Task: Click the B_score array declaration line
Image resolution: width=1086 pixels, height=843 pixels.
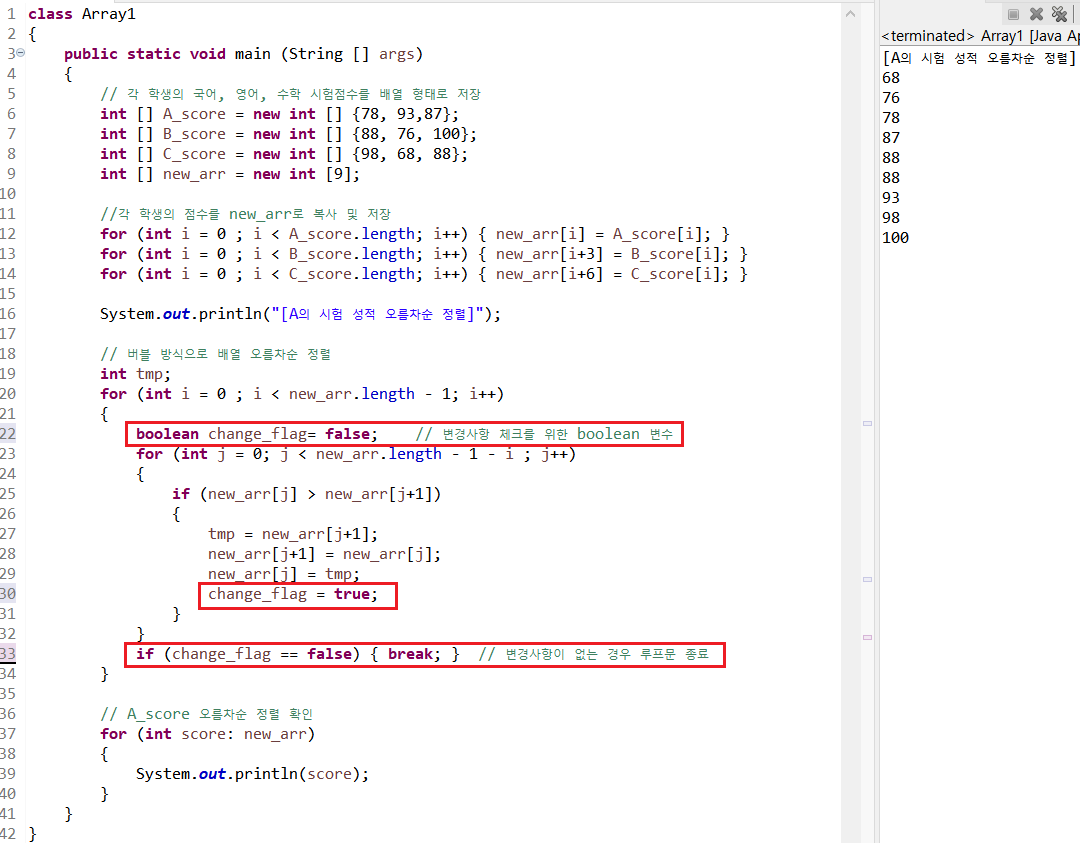Action: (288, 134)
